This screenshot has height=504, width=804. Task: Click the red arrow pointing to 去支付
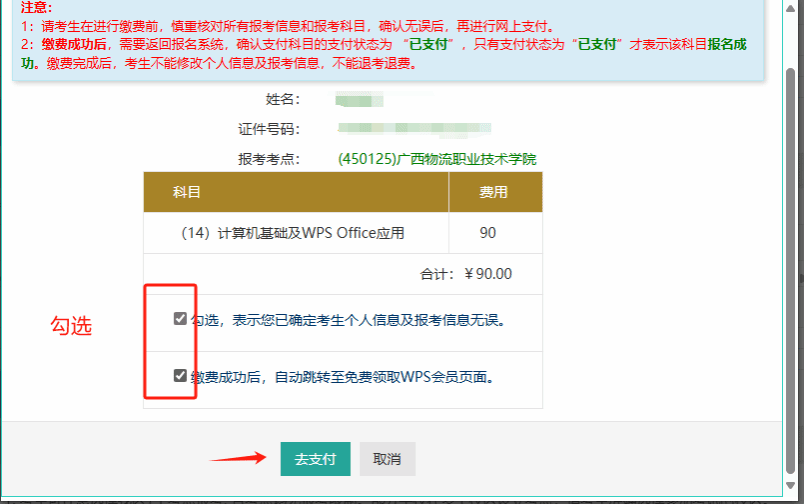[x=238, y=459]
